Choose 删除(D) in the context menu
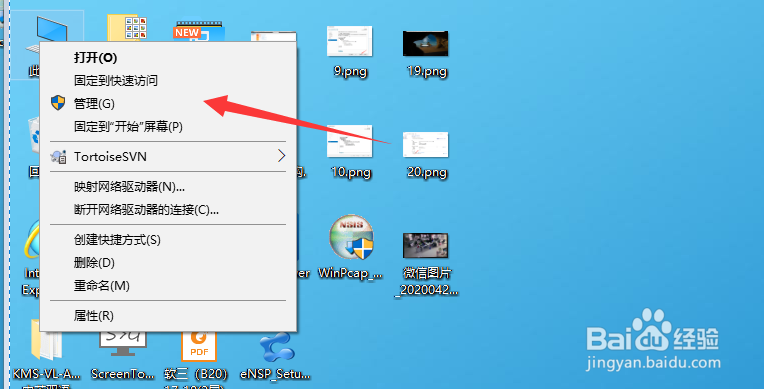764x389 pixels. (168, 263)
